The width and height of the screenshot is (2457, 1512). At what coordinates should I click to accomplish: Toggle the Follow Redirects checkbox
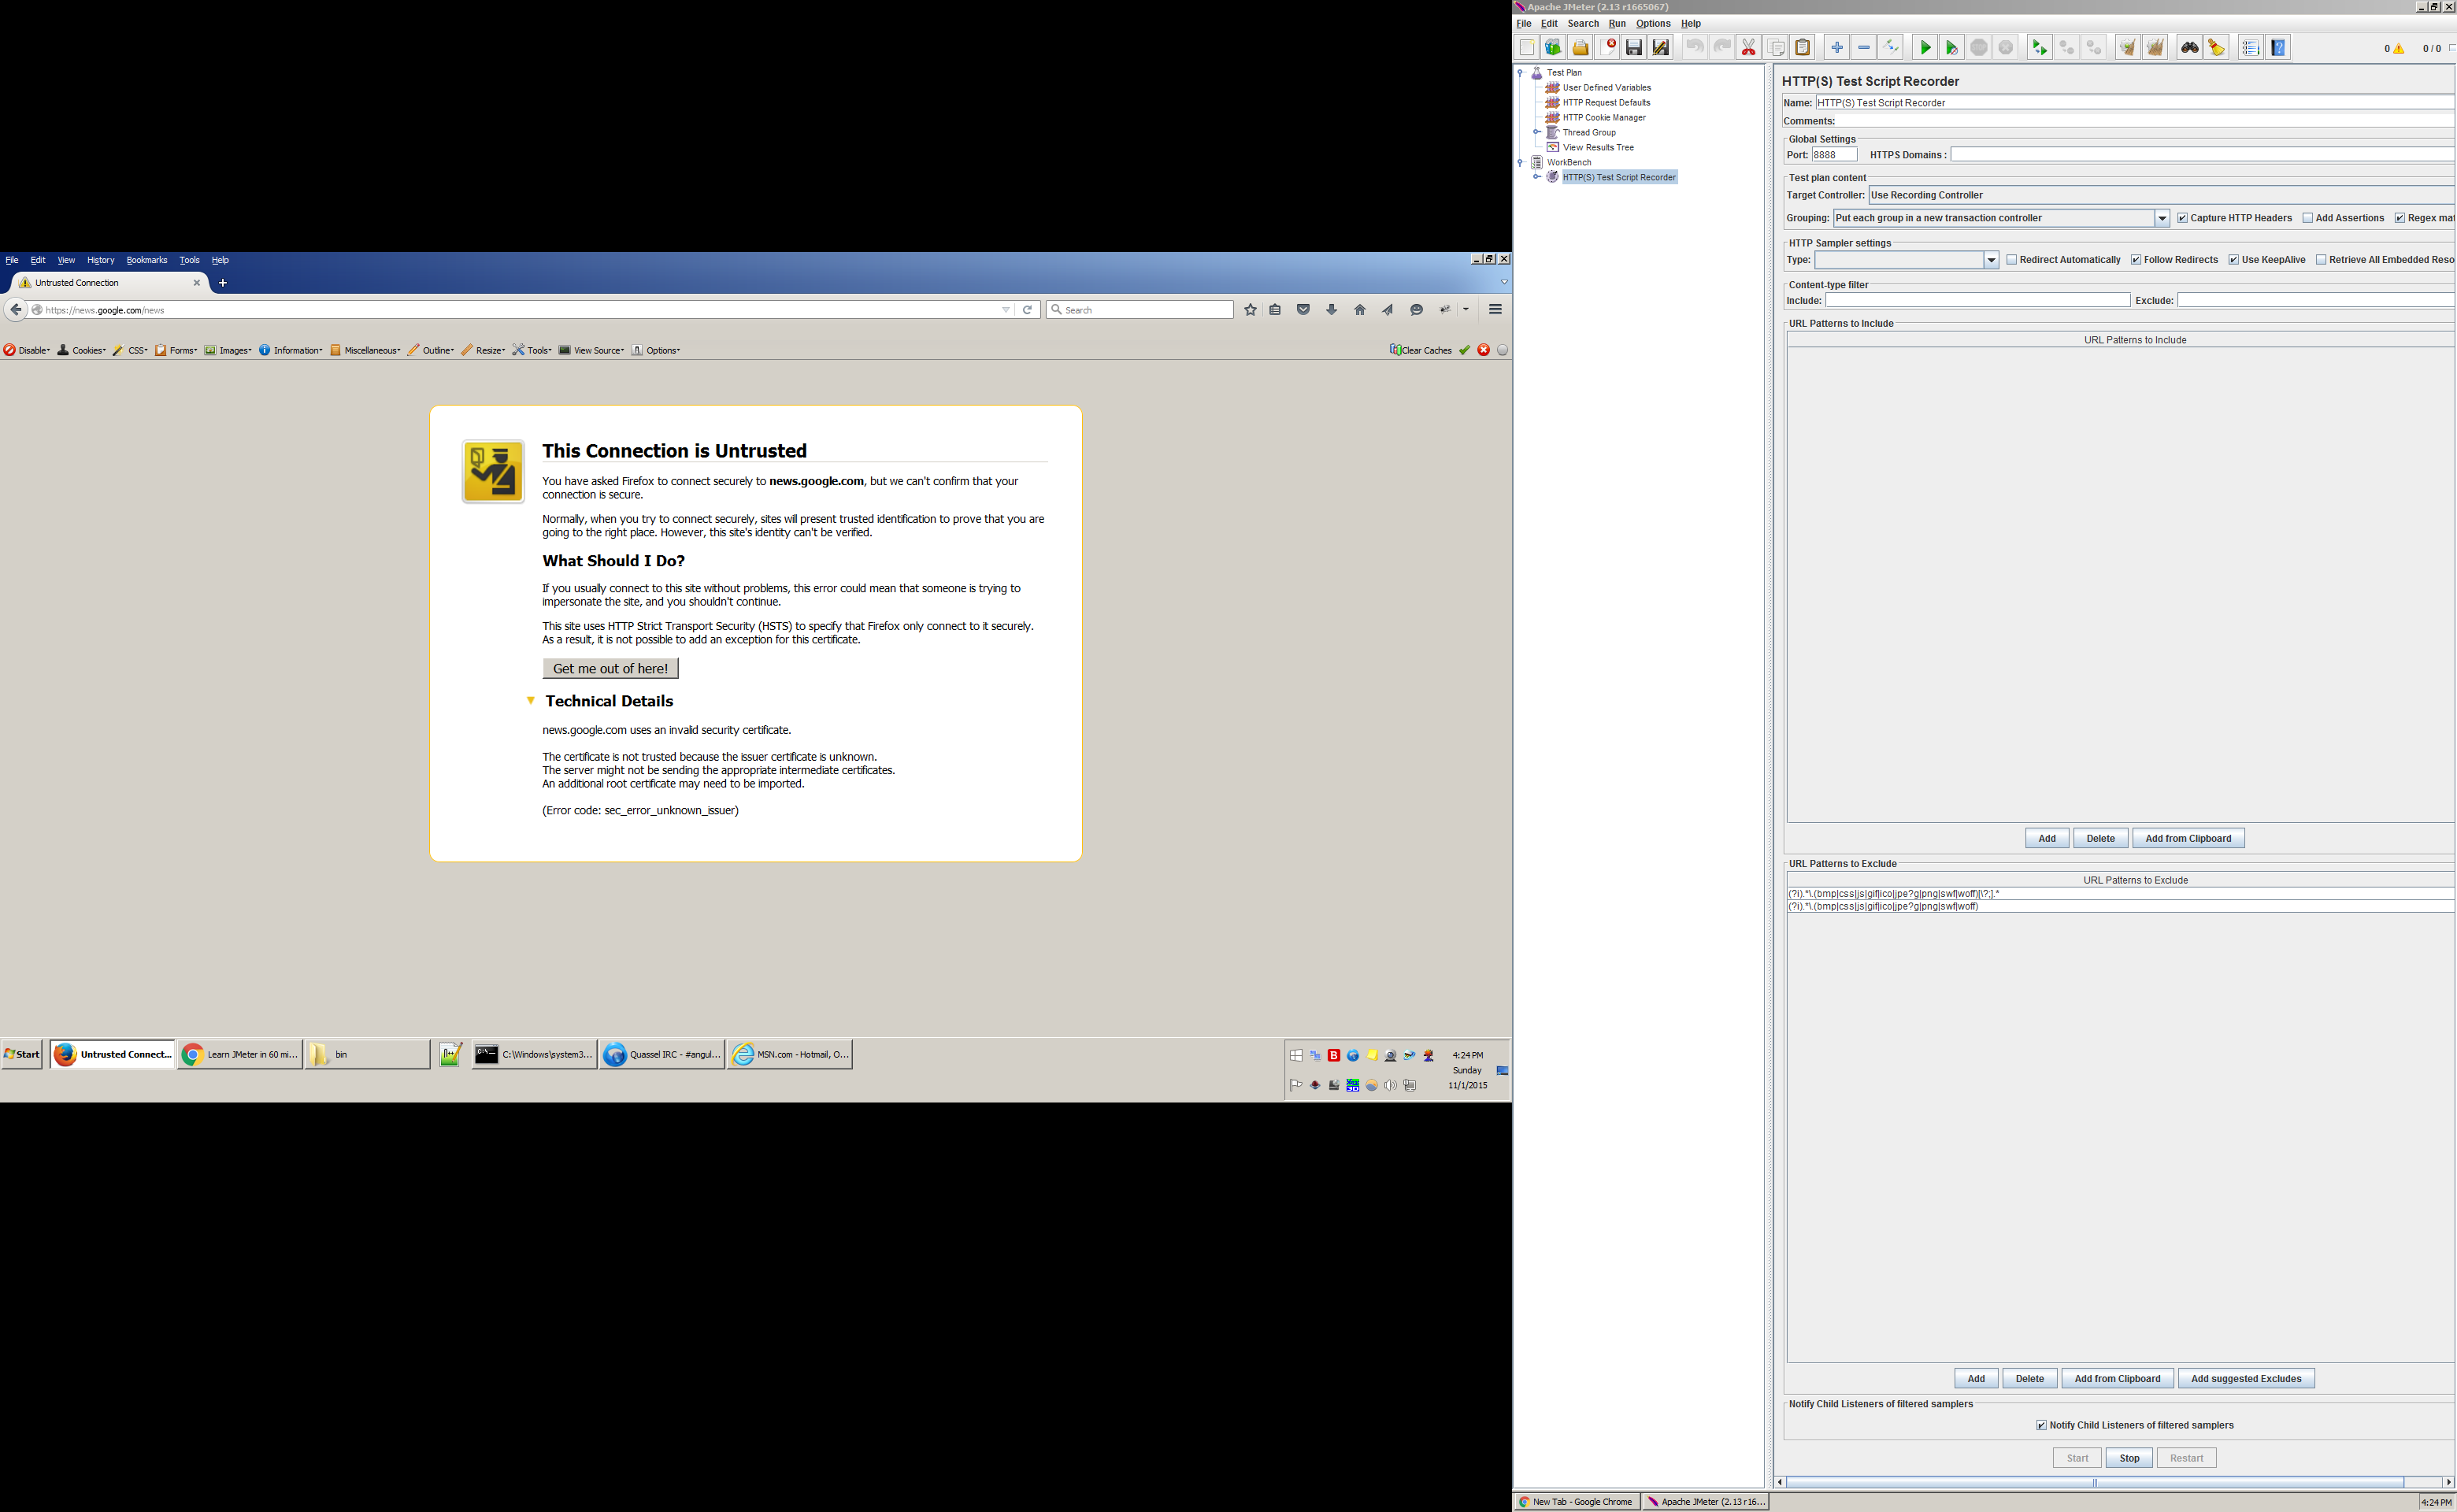[x=2136, y=260]
